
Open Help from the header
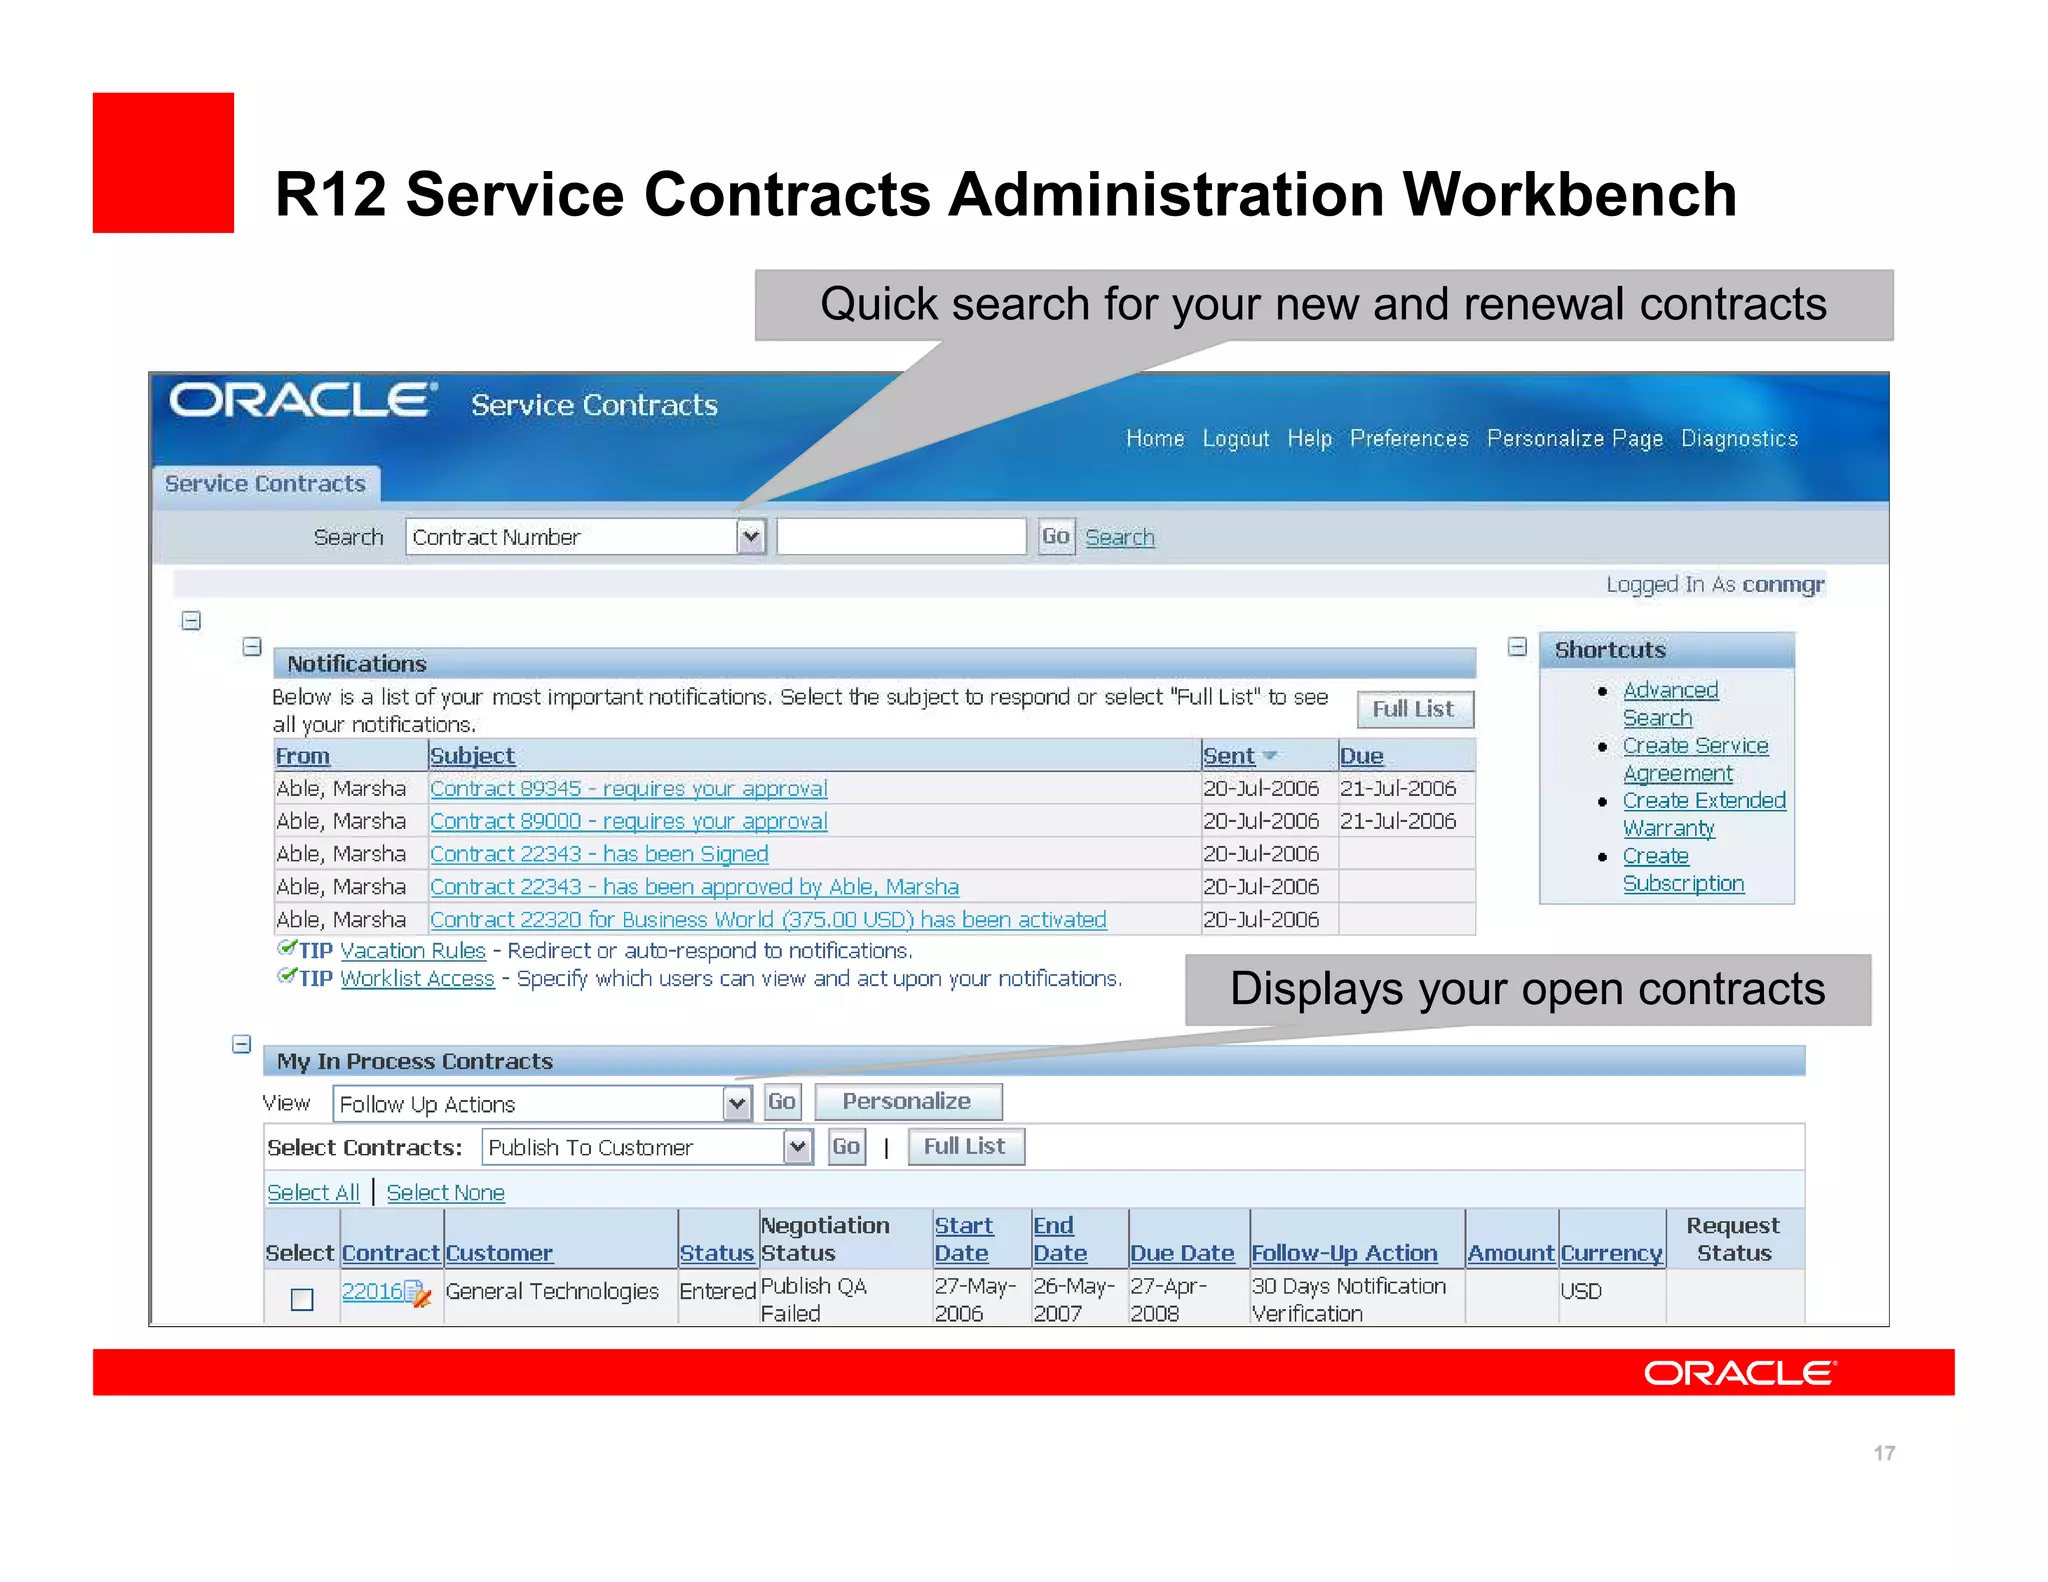[x=1310, y=439]
